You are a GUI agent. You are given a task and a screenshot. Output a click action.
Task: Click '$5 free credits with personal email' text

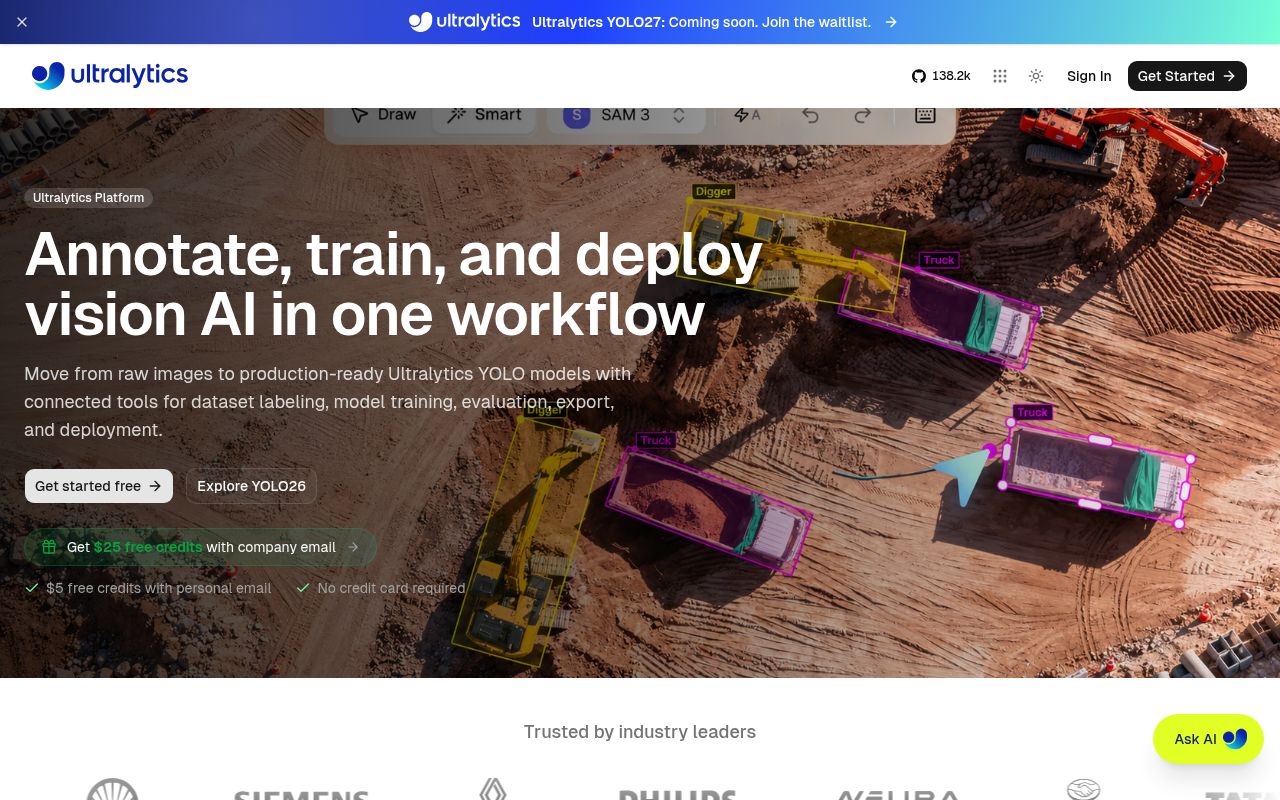[159, 588]
